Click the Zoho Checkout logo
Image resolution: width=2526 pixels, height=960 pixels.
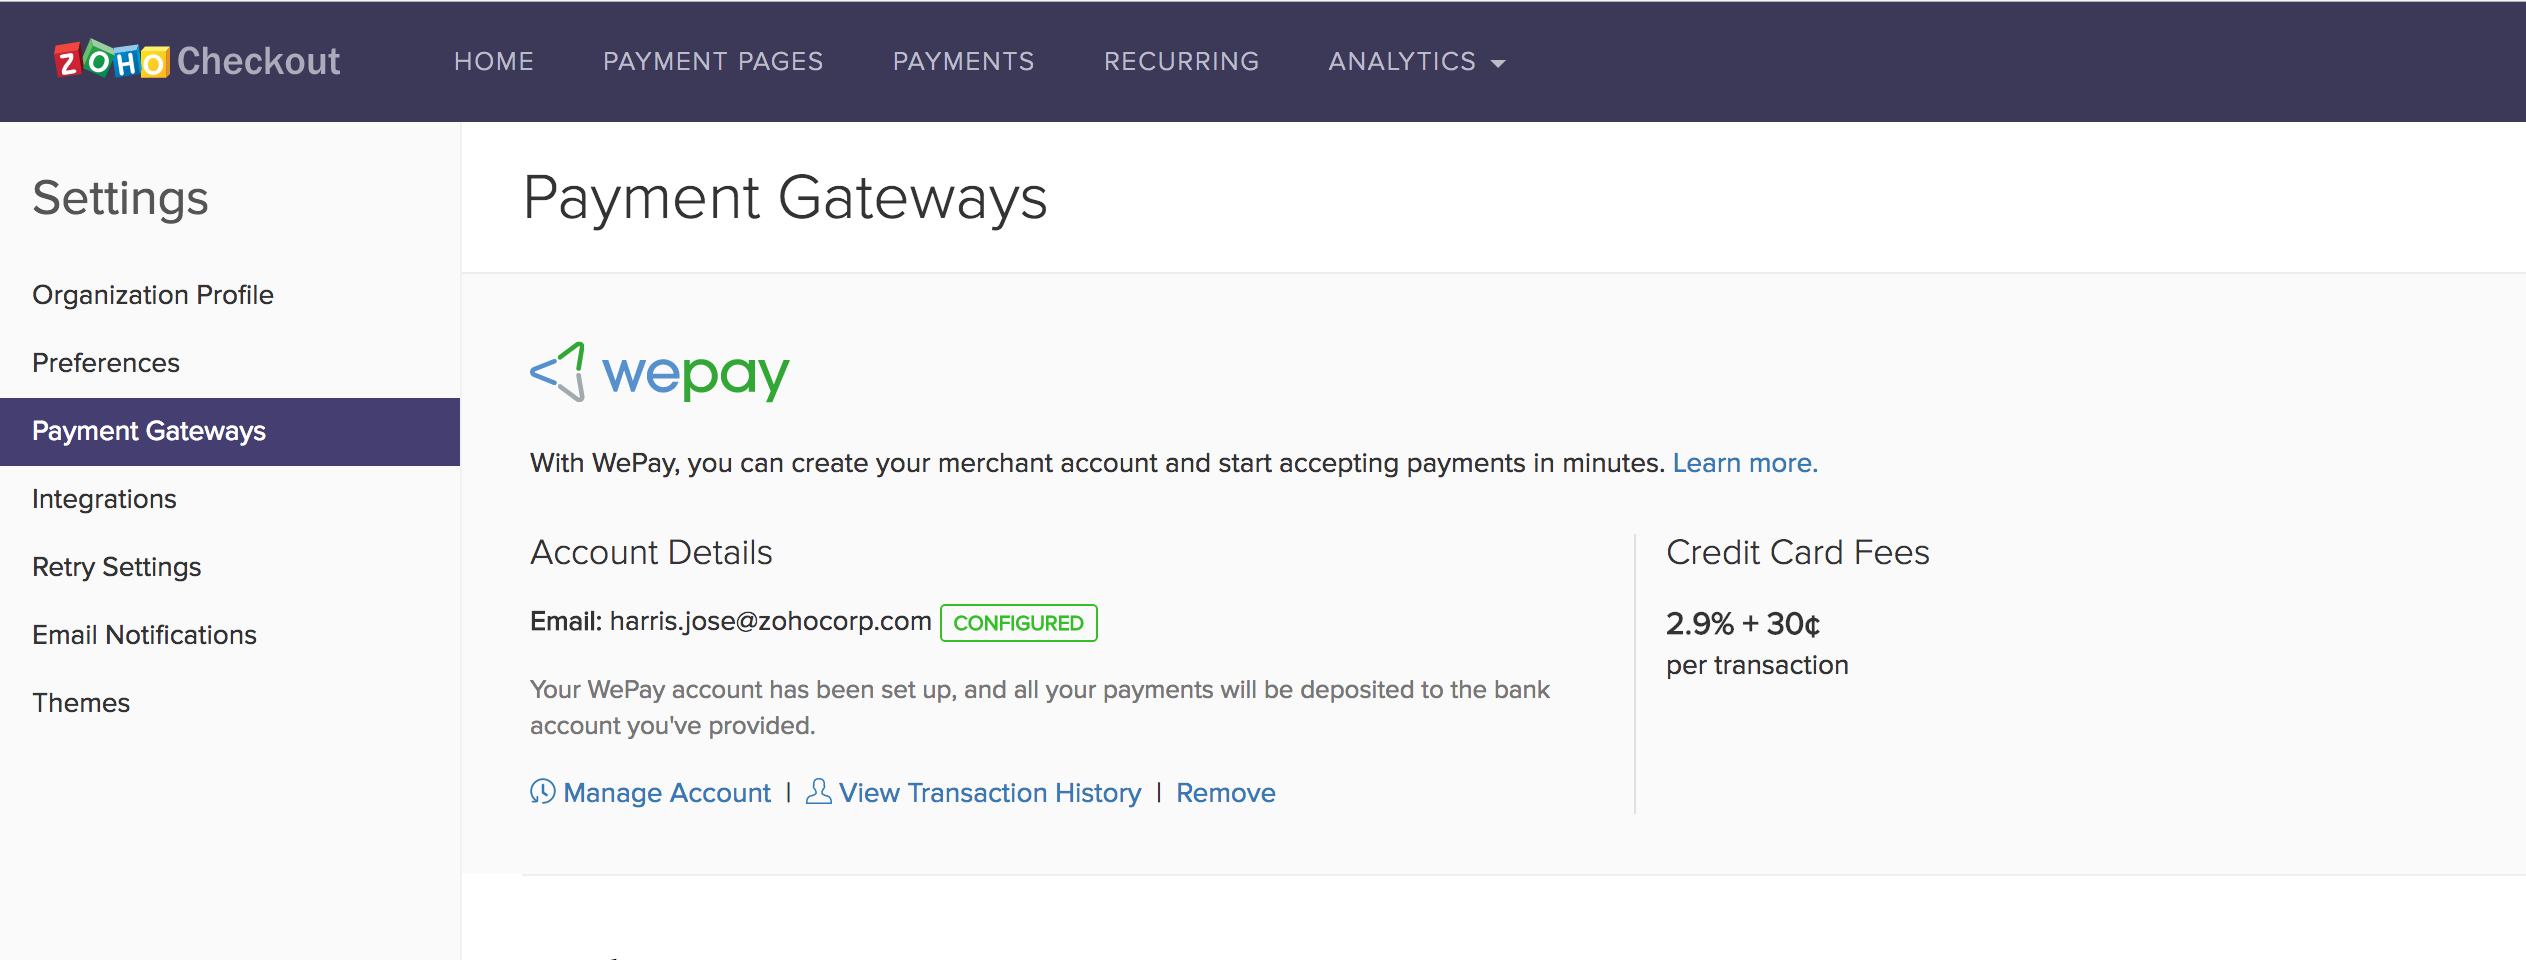(197, 61)
